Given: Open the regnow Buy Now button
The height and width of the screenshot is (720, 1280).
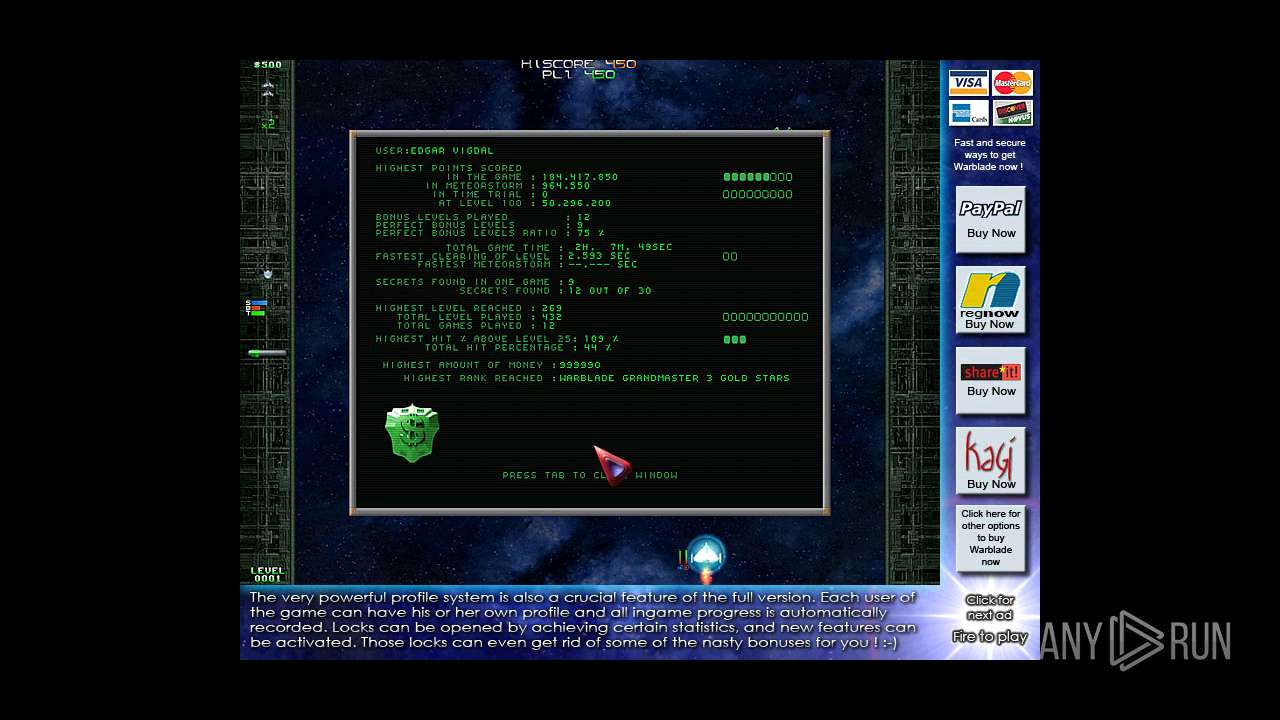Looking at the screenshot, I should [x=990, y=300].
